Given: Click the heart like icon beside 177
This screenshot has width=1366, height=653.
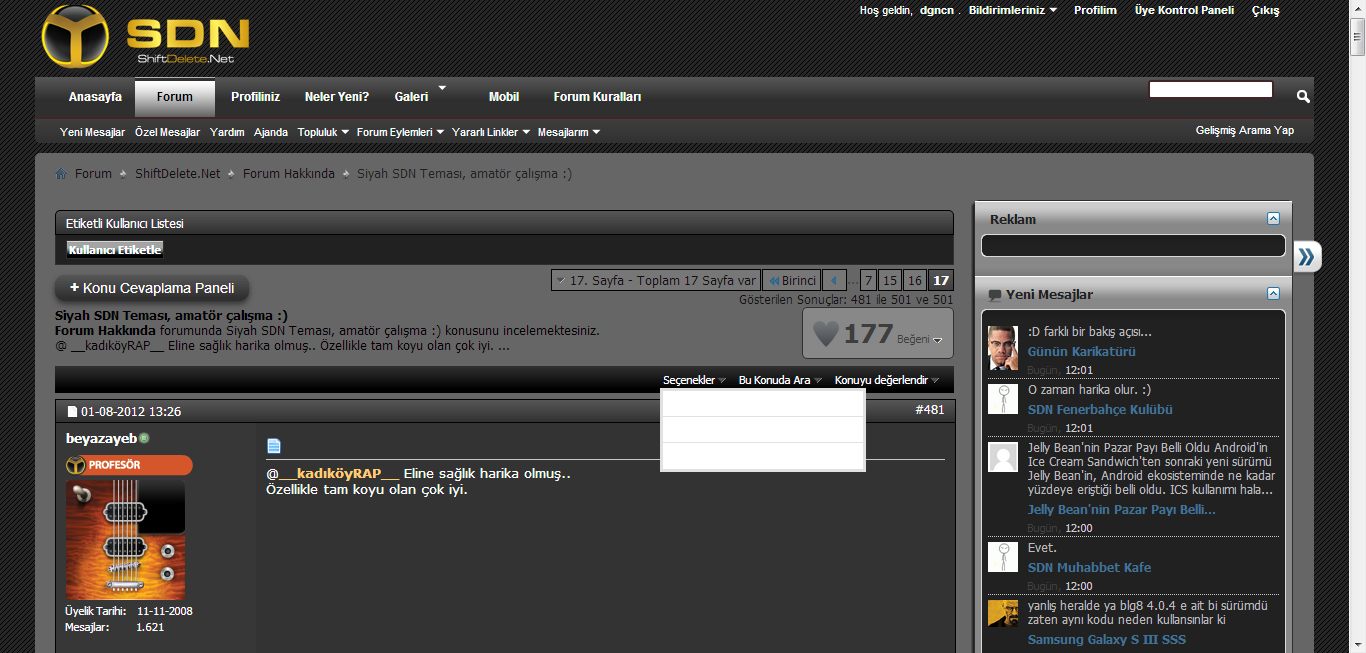Looking at the screenshot, I should coord(825,334).
